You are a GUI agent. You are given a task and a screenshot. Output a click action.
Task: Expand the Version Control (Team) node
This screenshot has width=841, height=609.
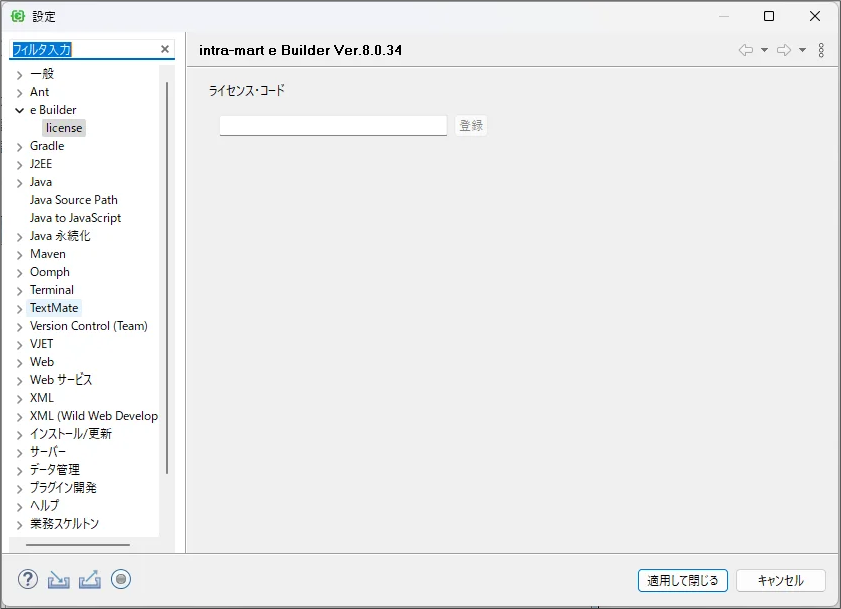pos(19,327)
